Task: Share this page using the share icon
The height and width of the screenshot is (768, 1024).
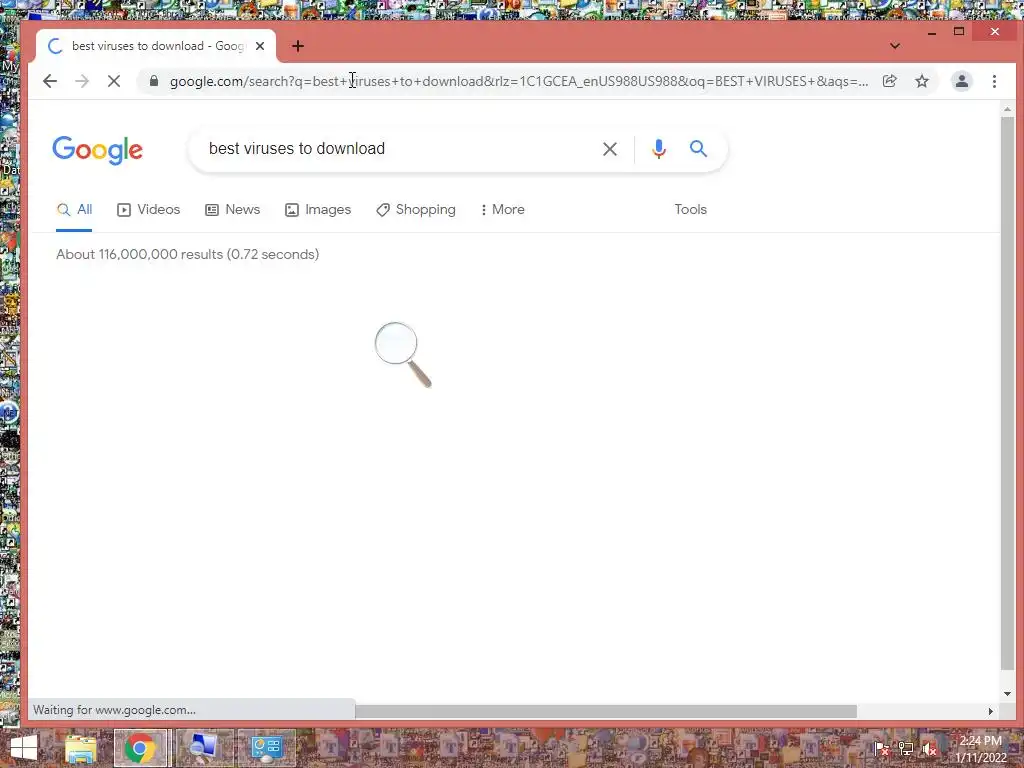Action: [x=889, y=81]
